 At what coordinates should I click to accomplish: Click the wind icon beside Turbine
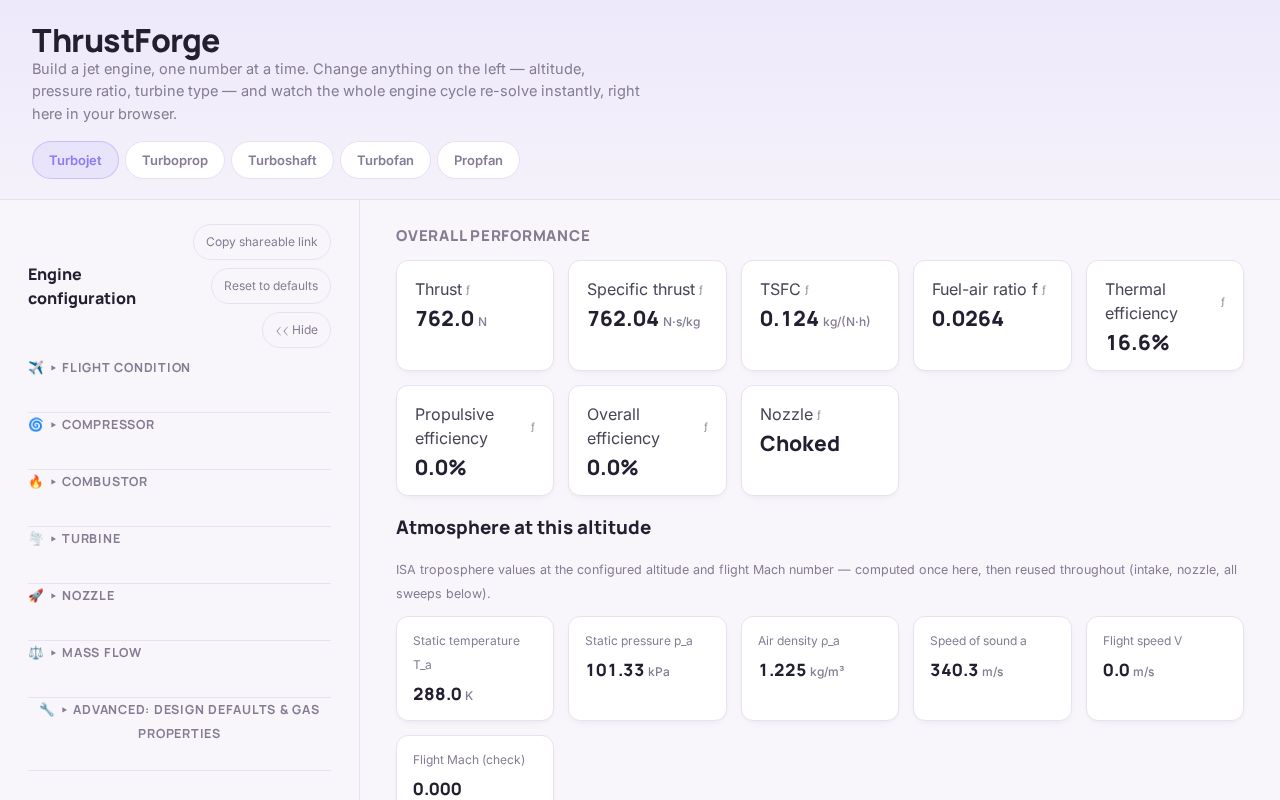pyautogui.click(x=36, y=539)
